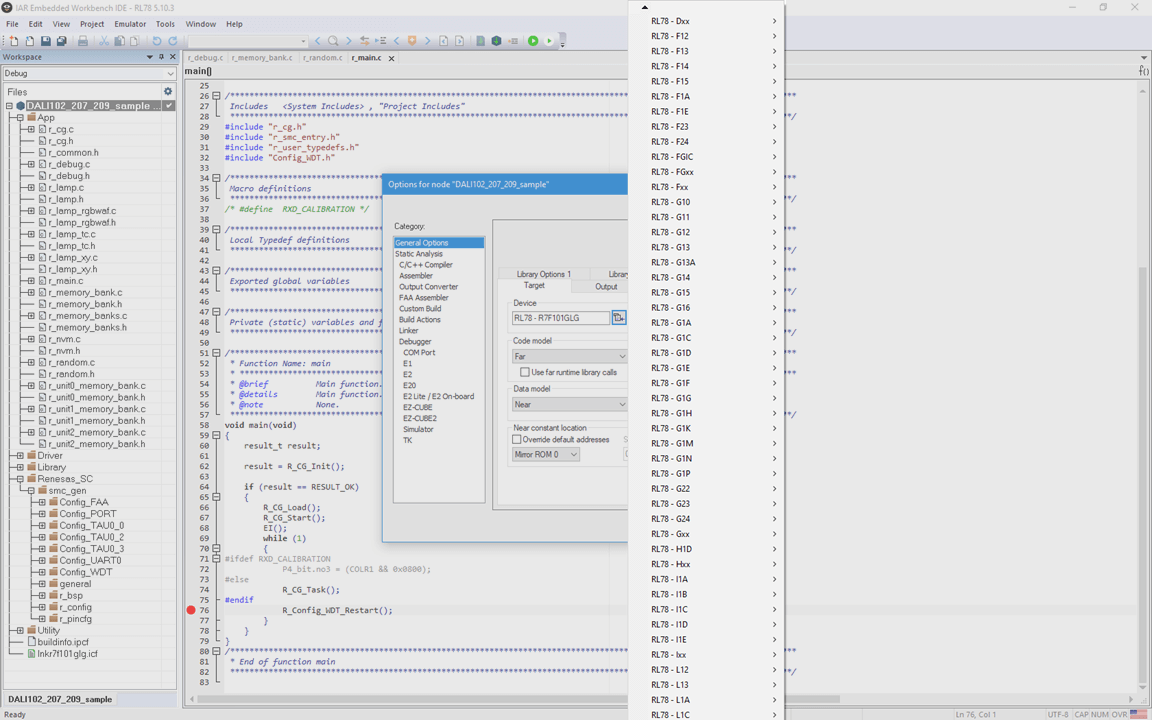Choose RL78 - L13 device family

tap(707, 685)
